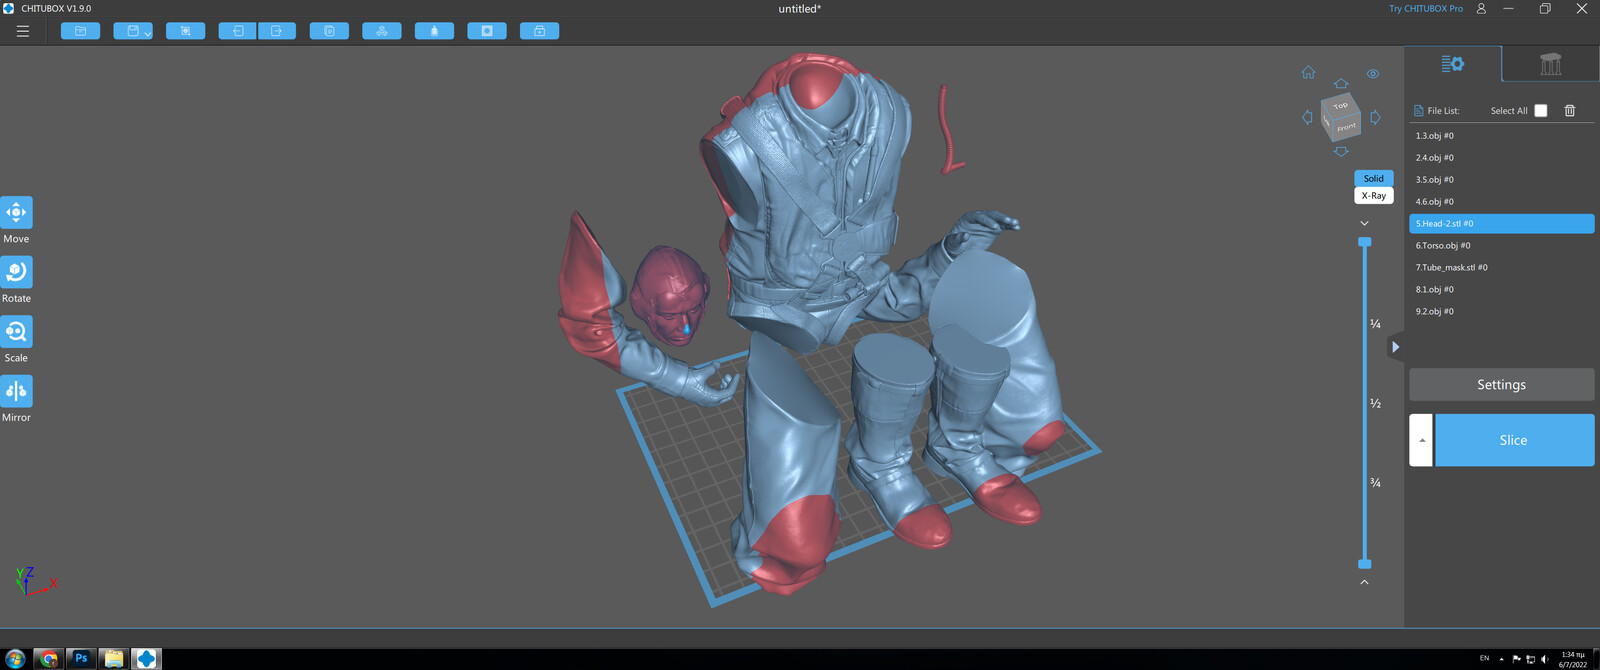
Task: Show hidden system tray icons
Action: pyautogui.click(x=1501, y=659)
